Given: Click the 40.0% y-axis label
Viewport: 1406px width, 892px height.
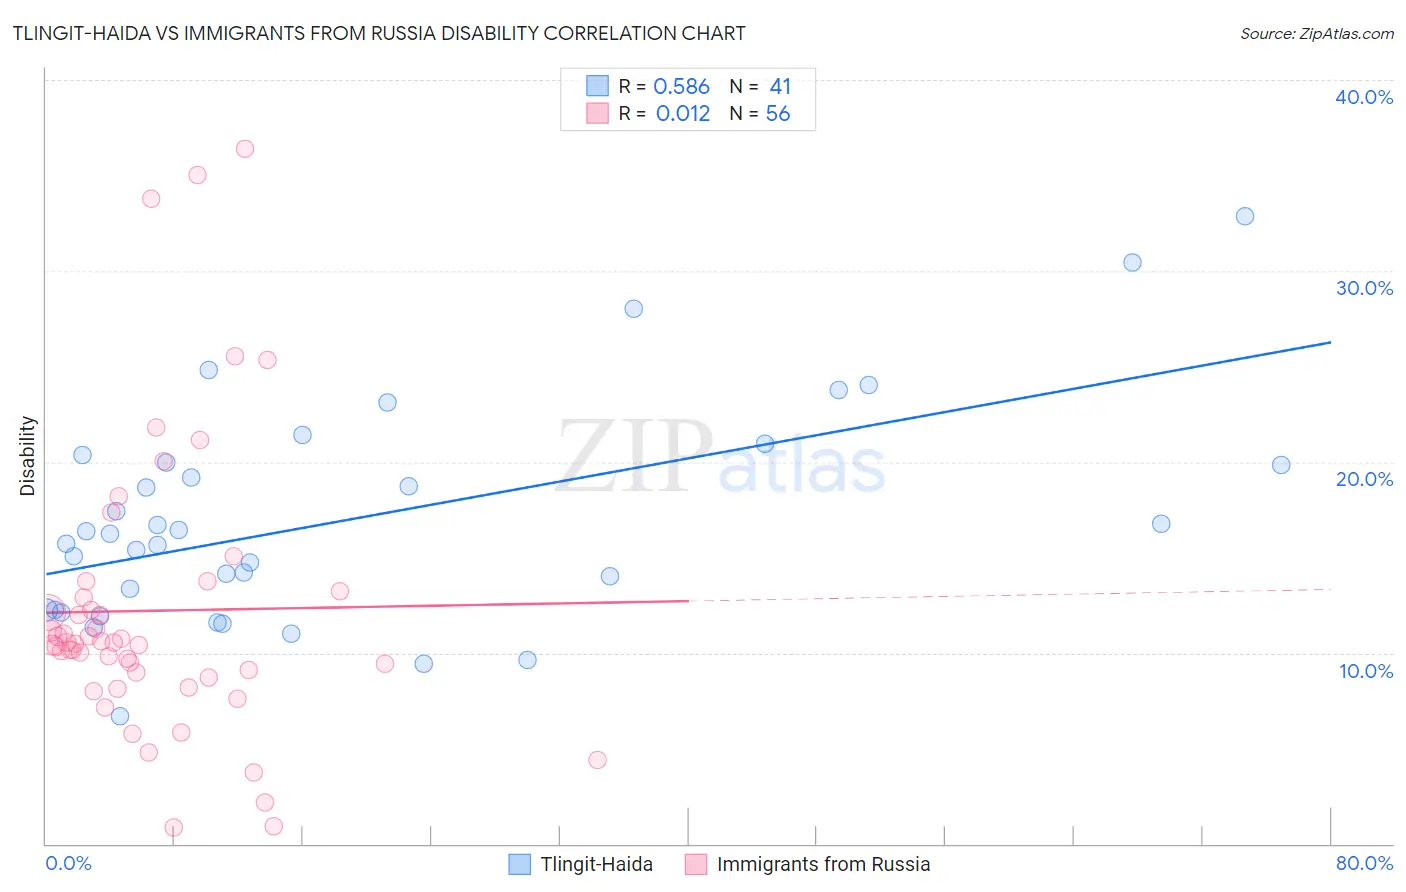Looking at the screenshot, I should point(1364,97).
